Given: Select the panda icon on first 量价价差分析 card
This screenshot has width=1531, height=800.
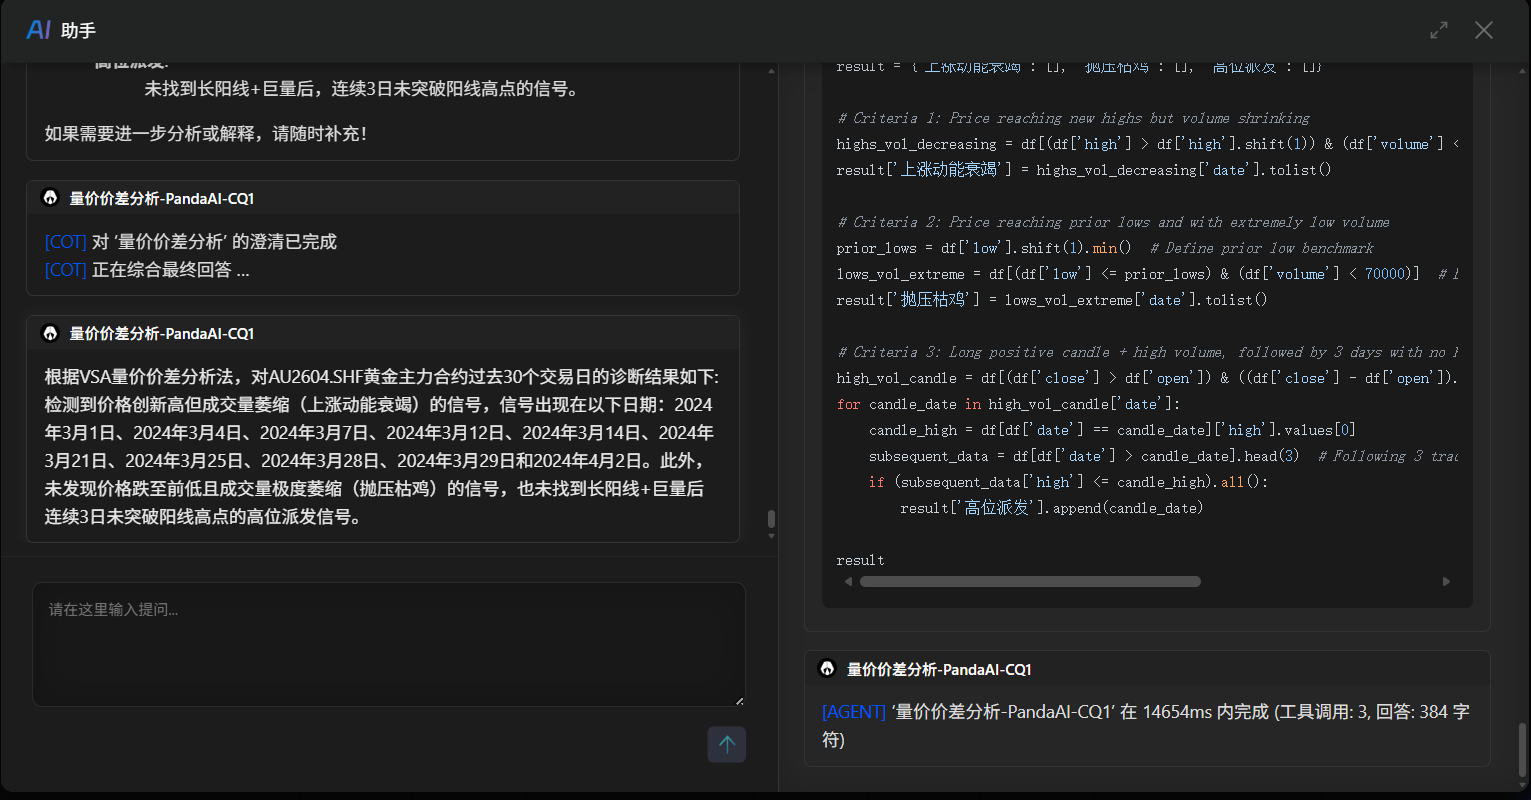Looking at the screenshot, I should point(51,198).
